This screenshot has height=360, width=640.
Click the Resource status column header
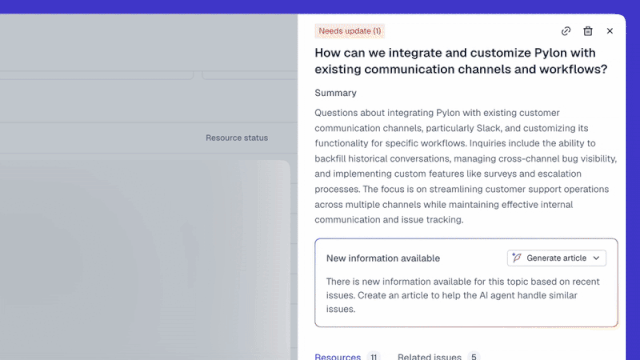(237, 138)
